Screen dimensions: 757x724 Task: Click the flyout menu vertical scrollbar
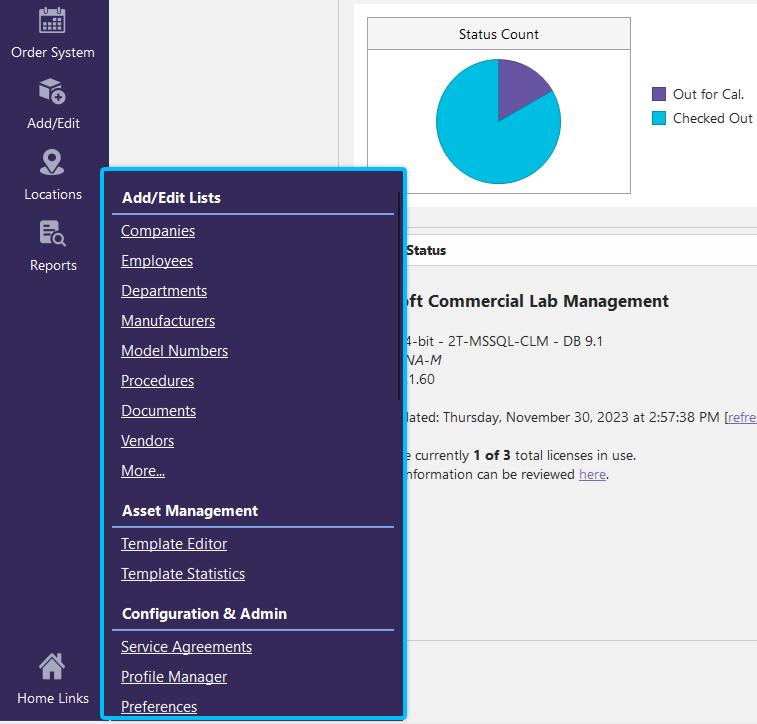click(399, 300)
